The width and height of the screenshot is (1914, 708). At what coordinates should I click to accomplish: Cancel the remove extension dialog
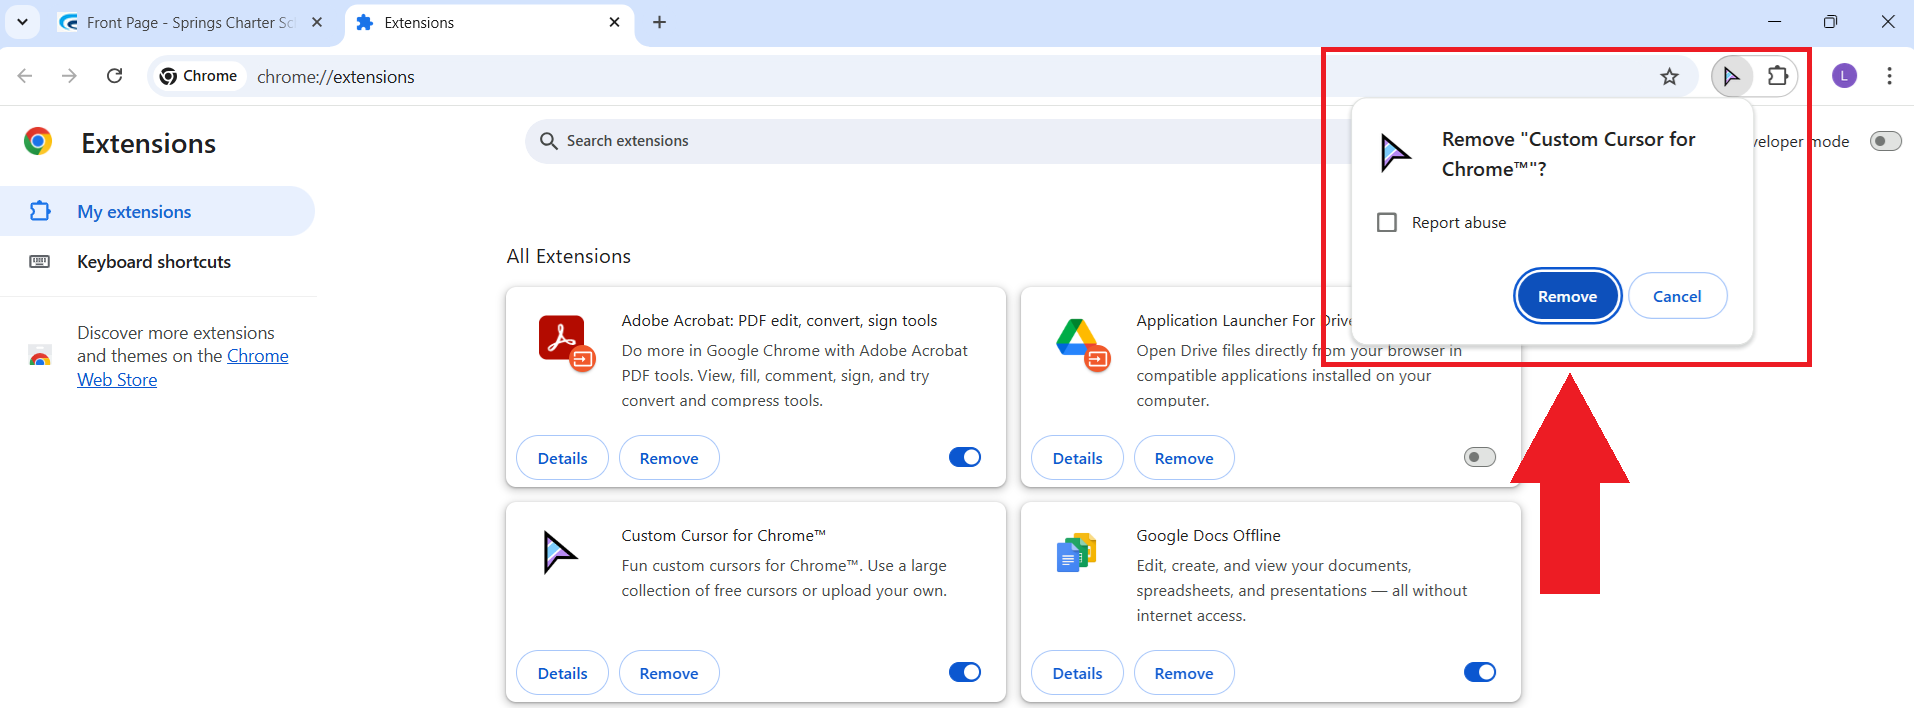(1677, 296)
